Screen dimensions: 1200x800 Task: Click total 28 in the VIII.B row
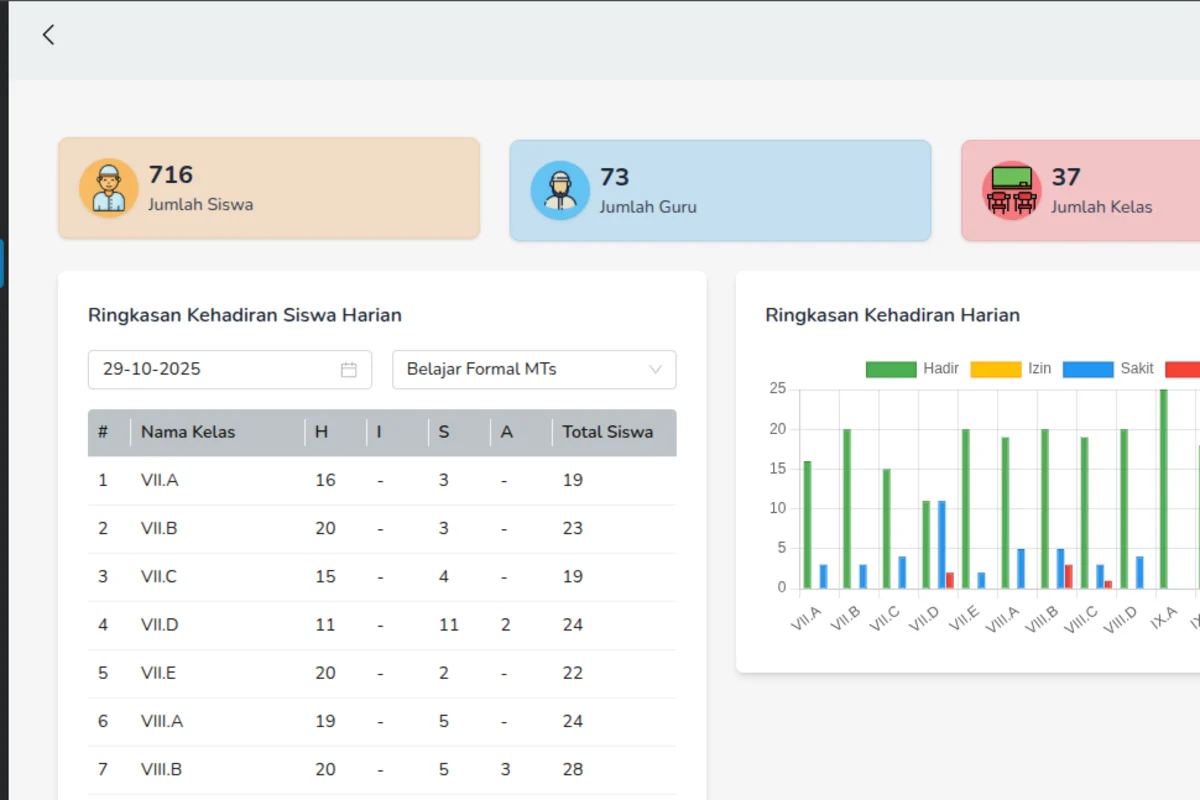tap(572, 769)
